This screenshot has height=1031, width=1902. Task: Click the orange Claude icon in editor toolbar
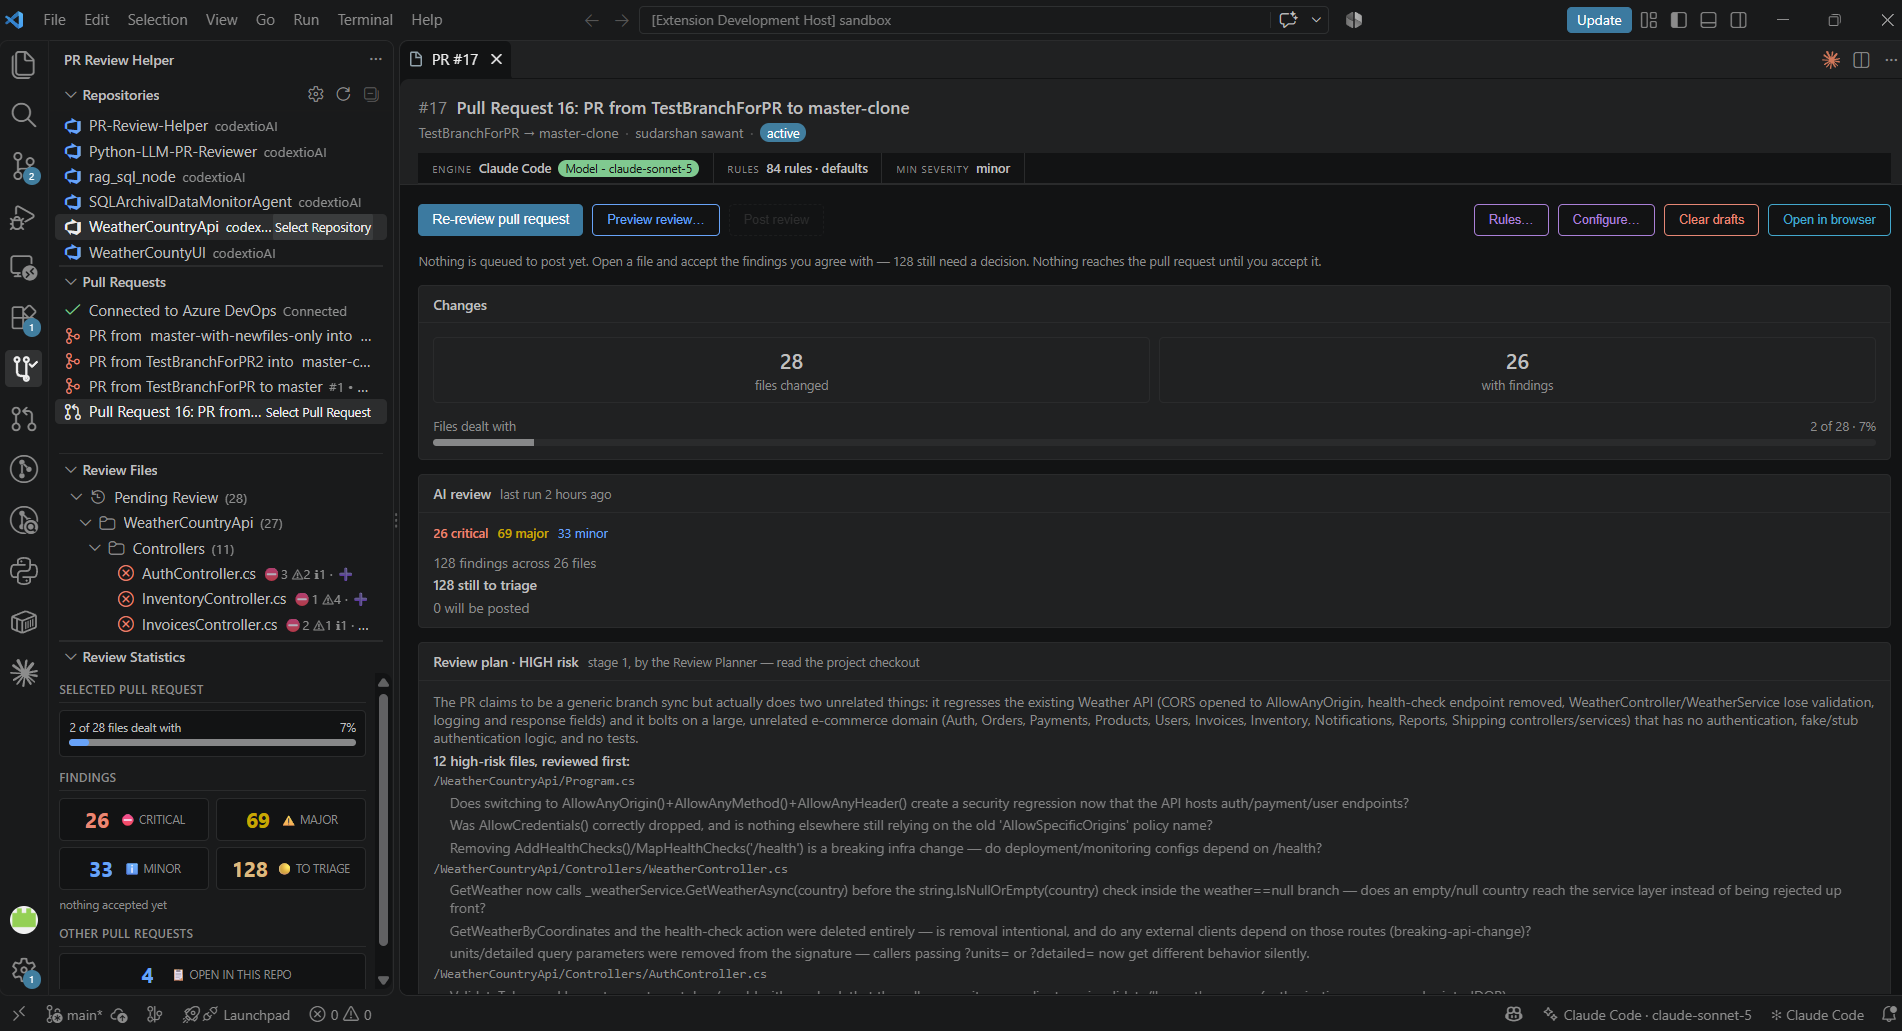1831,60
